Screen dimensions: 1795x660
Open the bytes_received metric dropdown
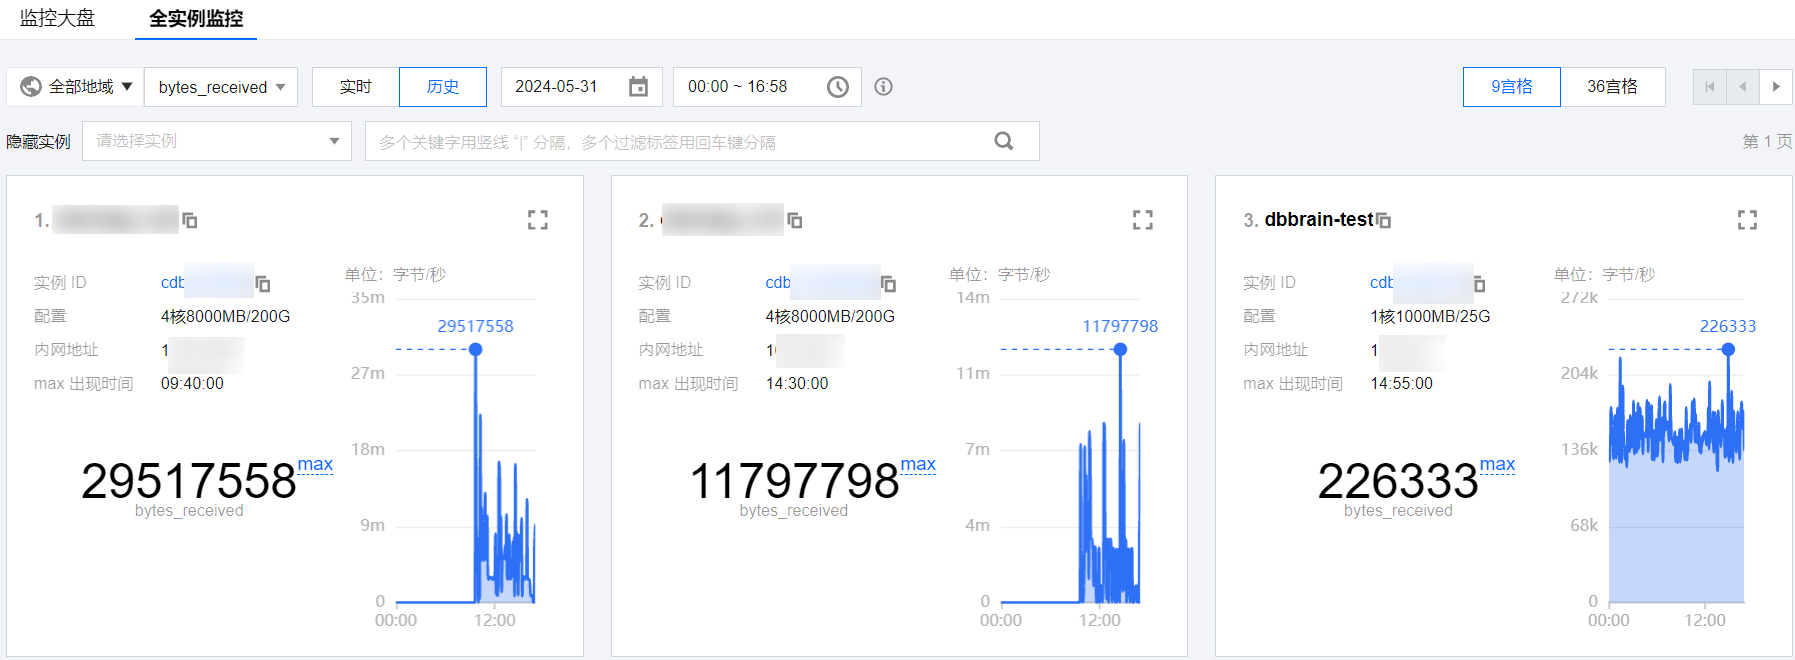click(x=221, y=87)
